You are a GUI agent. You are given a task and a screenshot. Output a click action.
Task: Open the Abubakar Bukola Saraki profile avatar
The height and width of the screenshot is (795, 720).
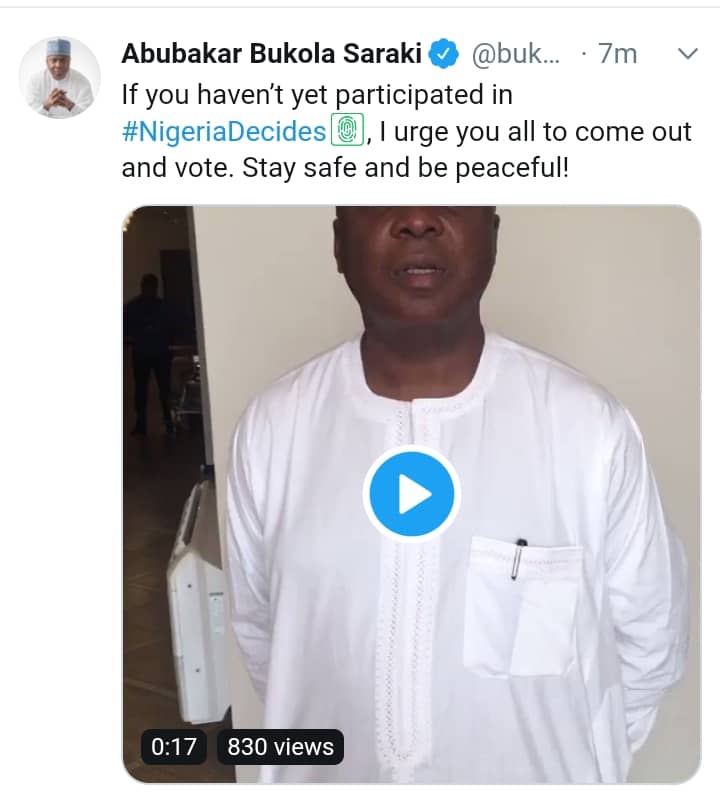[x=60, y=77]
